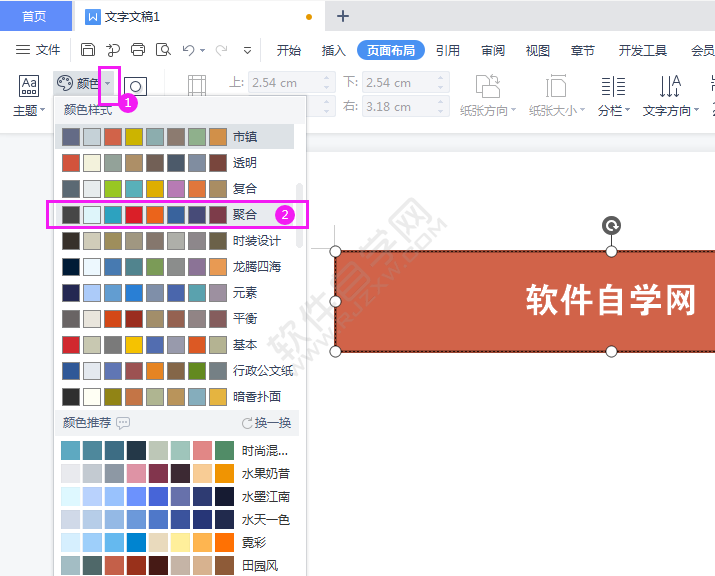This screenshot has height=576, width=715.
Task: Select the 时装设计 color scheme
Action: pos(175,241)
